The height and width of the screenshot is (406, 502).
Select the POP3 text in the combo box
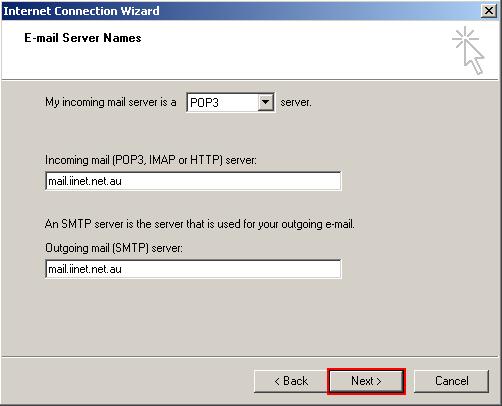tap(204, 102)
